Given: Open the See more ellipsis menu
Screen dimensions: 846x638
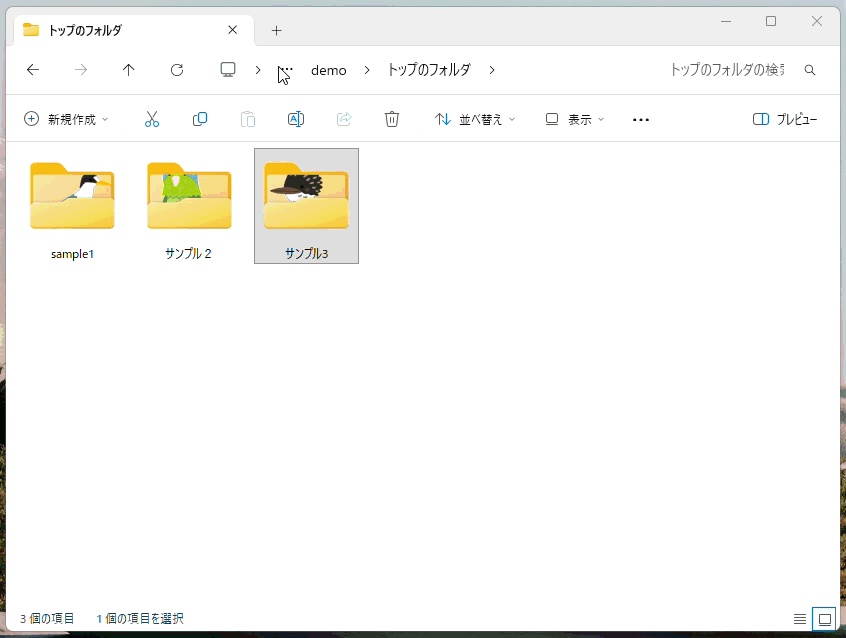Looking at the screenshot, I should coord(640,119).
